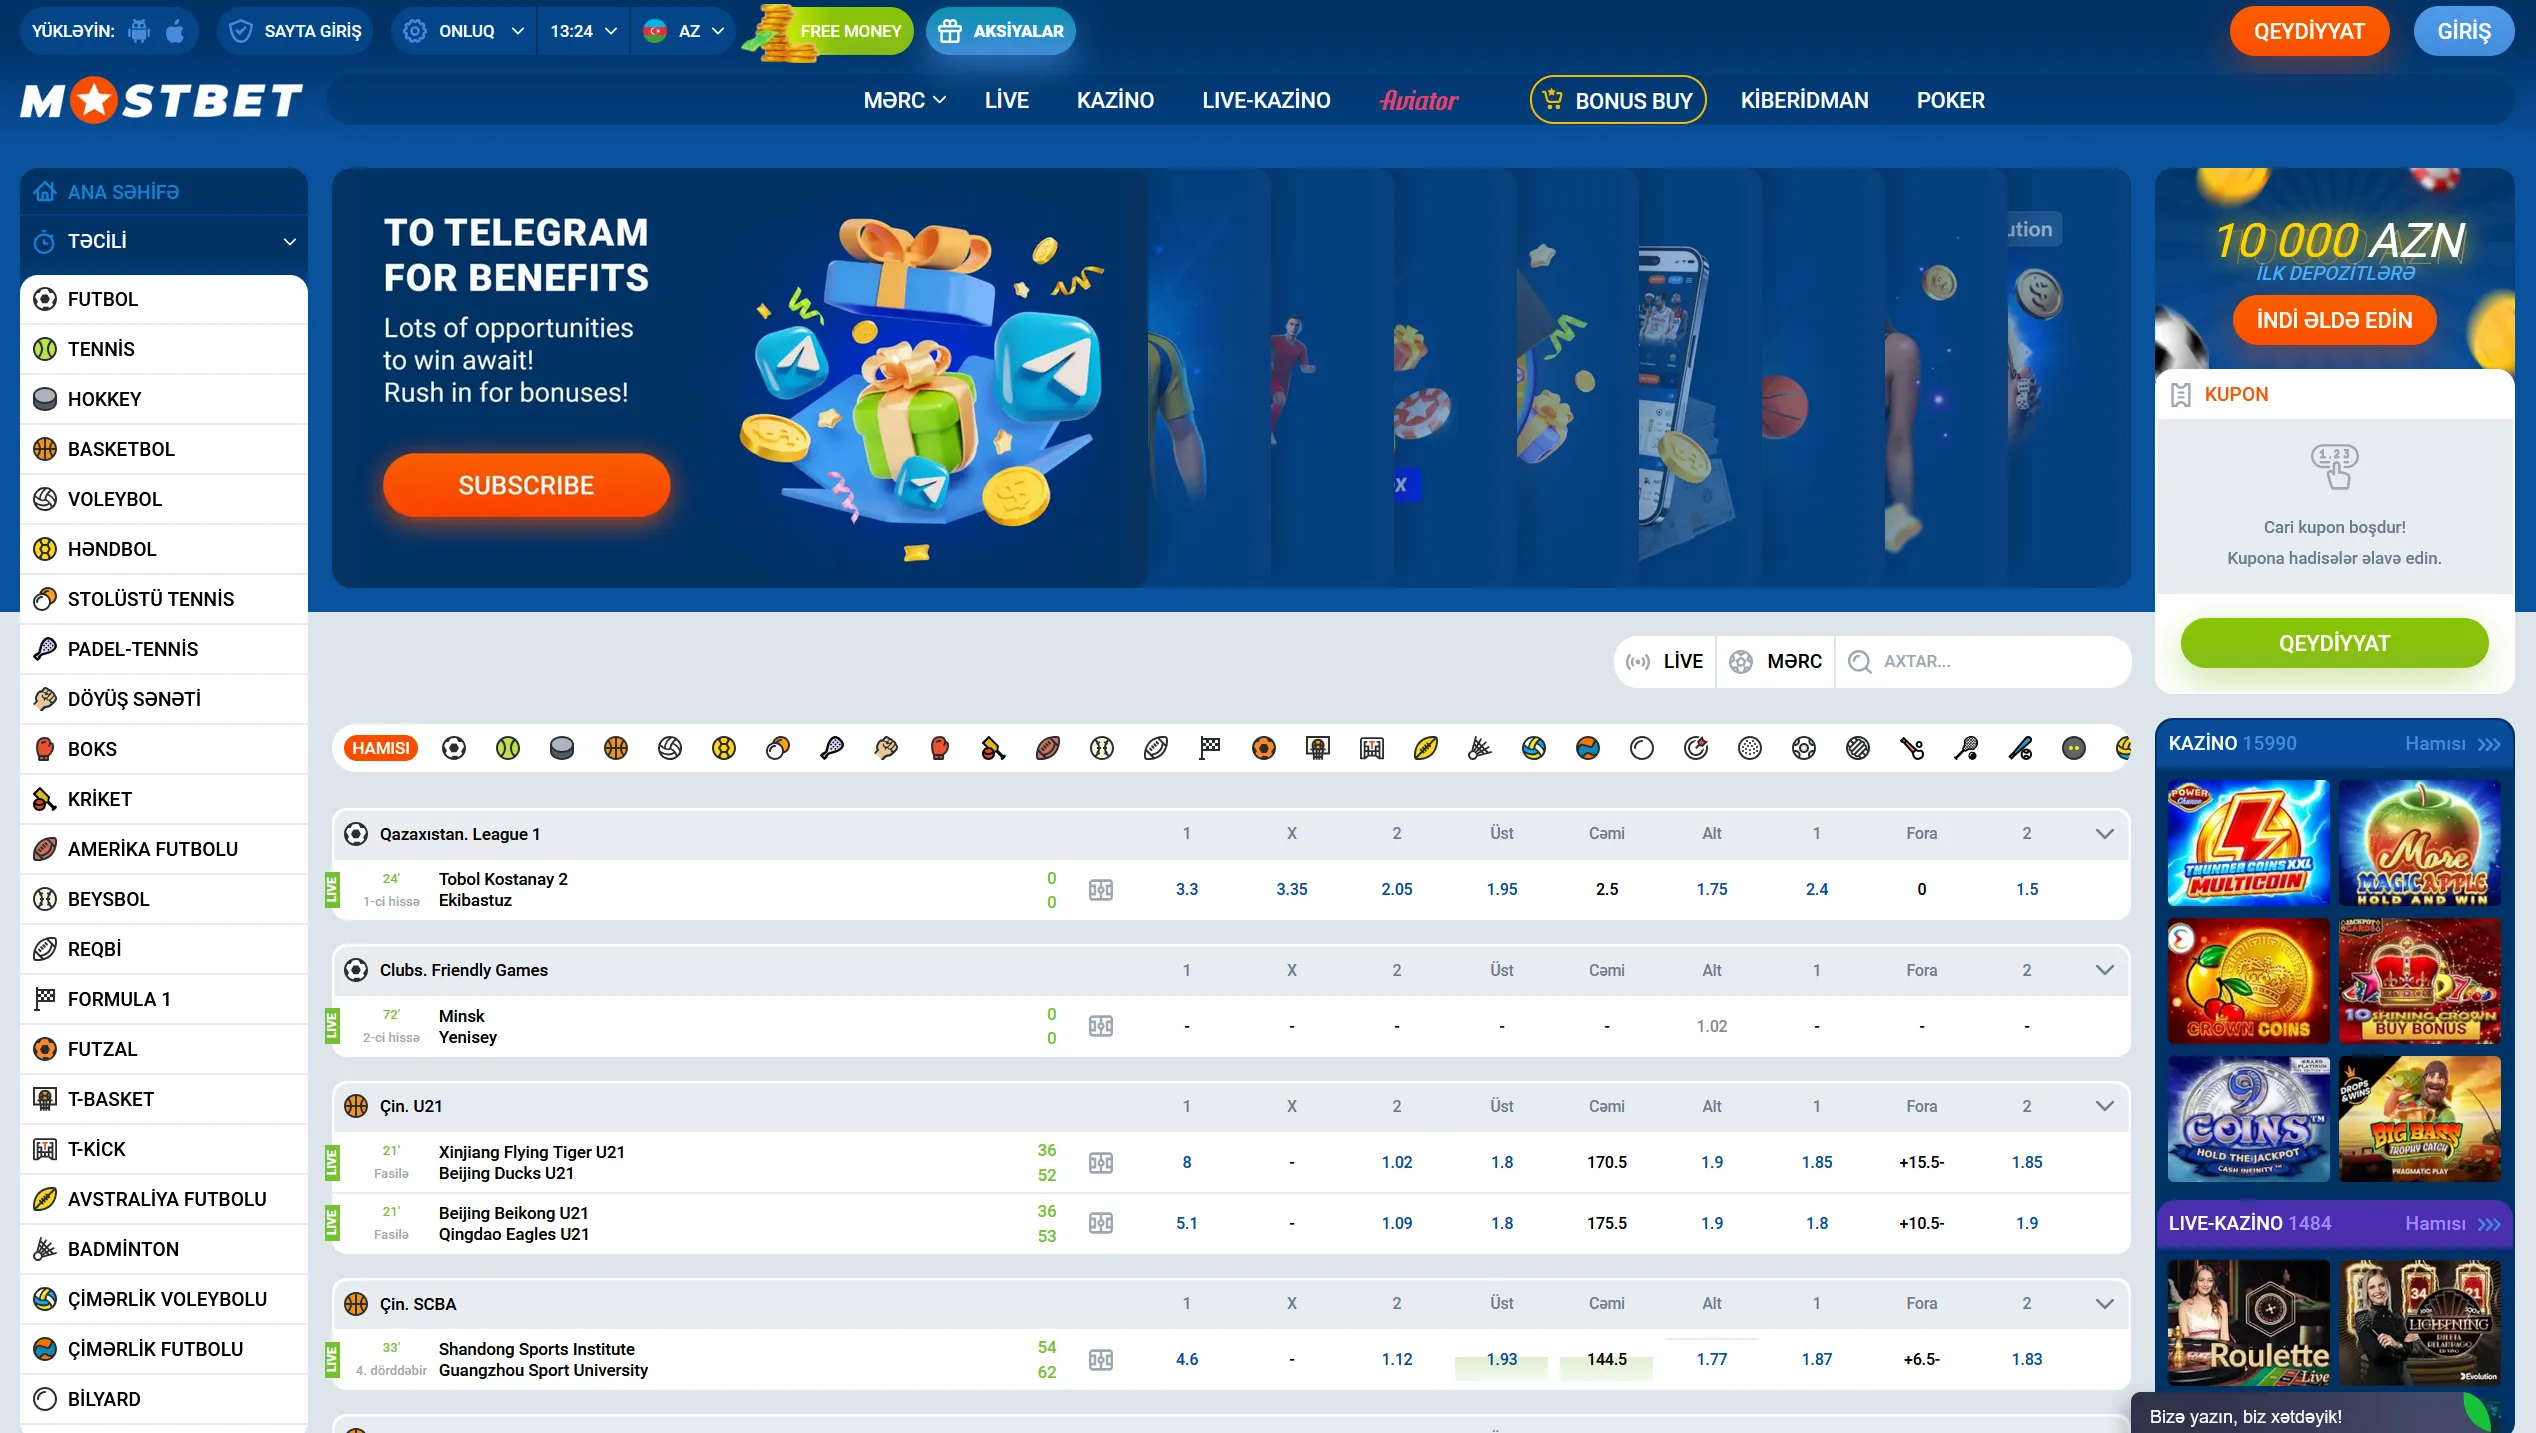Select boxing glove icon in filter row
Image resolution: width=2536 pixels, height=1433 pixels.
[940, 748]
